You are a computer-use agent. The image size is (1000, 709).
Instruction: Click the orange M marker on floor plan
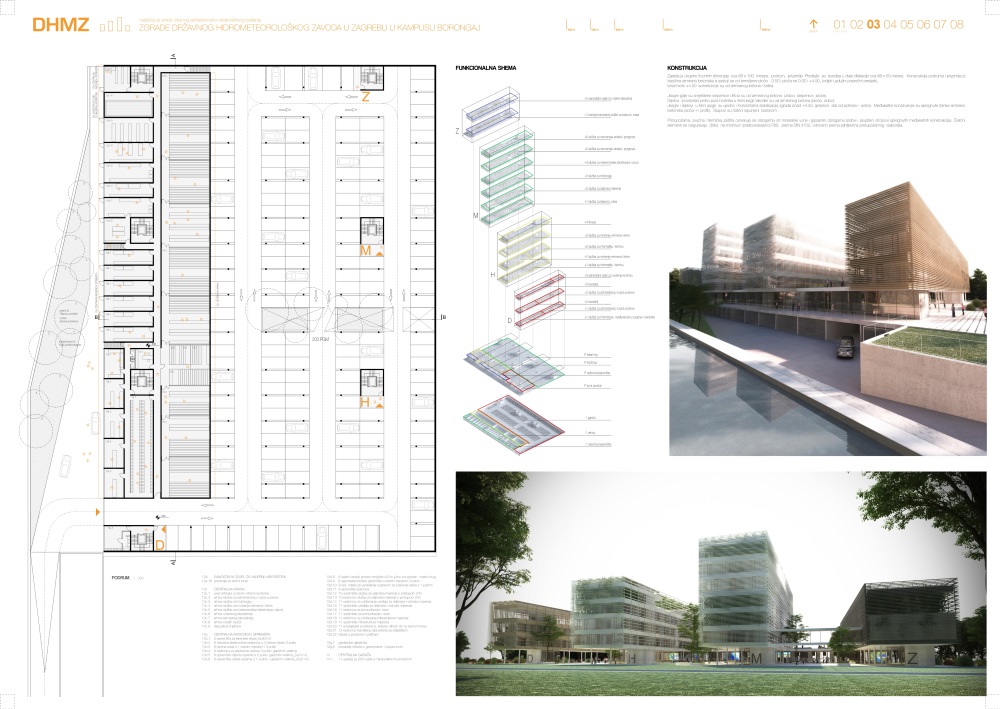[x=367, y=251]
